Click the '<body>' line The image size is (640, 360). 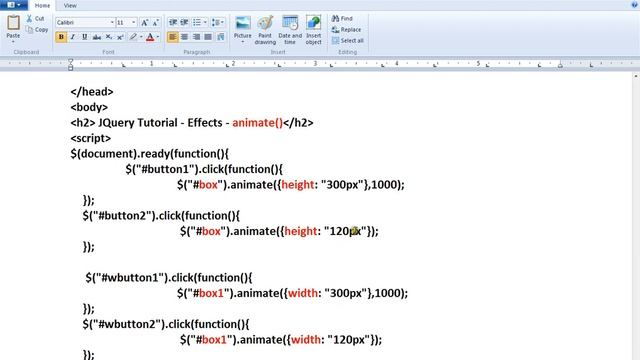point(89,107)
